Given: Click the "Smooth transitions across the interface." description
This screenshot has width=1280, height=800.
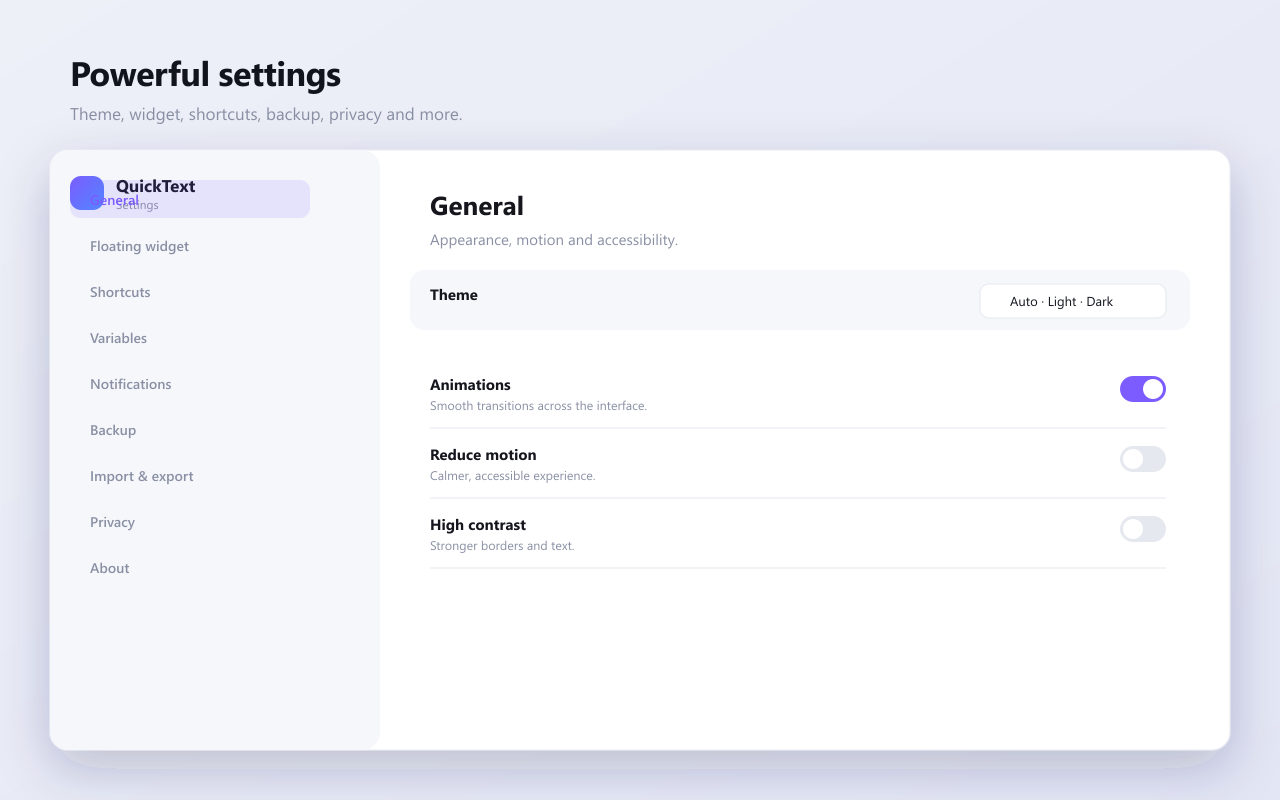Looking at the screenshot, I should coord(538,406).
